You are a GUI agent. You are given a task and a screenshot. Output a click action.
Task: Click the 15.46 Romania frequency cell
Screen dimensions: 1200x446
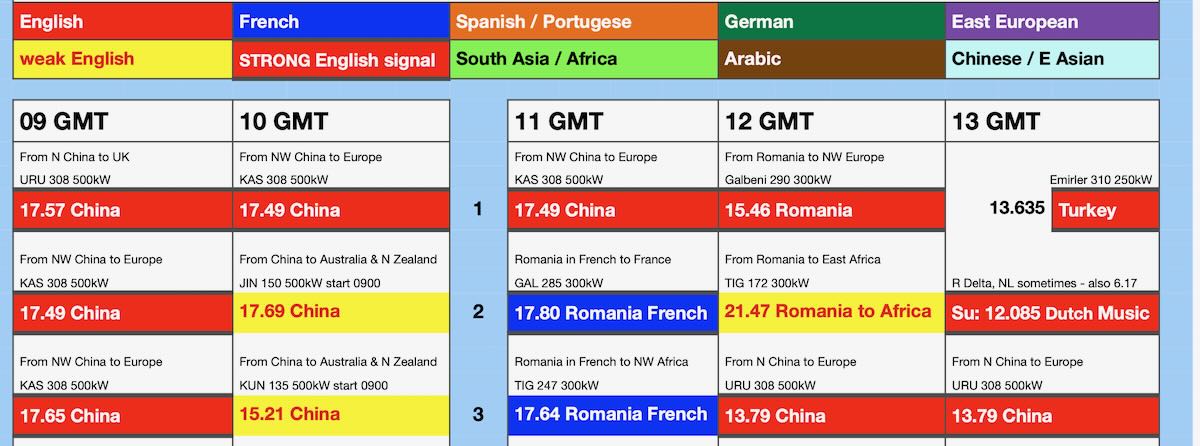(x=832, y=210)
